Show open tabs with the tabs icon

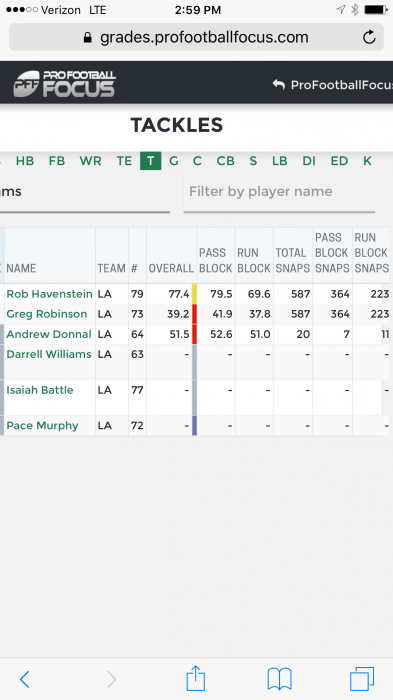(x=362, y=679)
